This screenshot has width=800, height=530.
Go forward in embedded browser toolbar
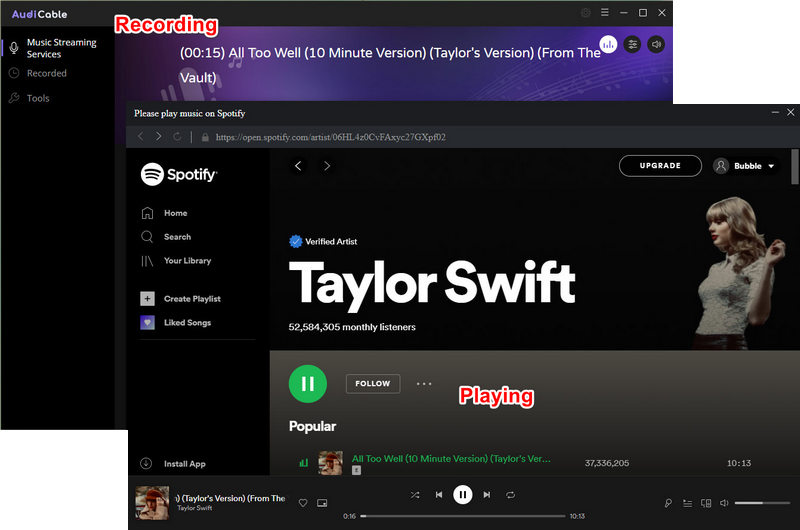click(159, 136)
